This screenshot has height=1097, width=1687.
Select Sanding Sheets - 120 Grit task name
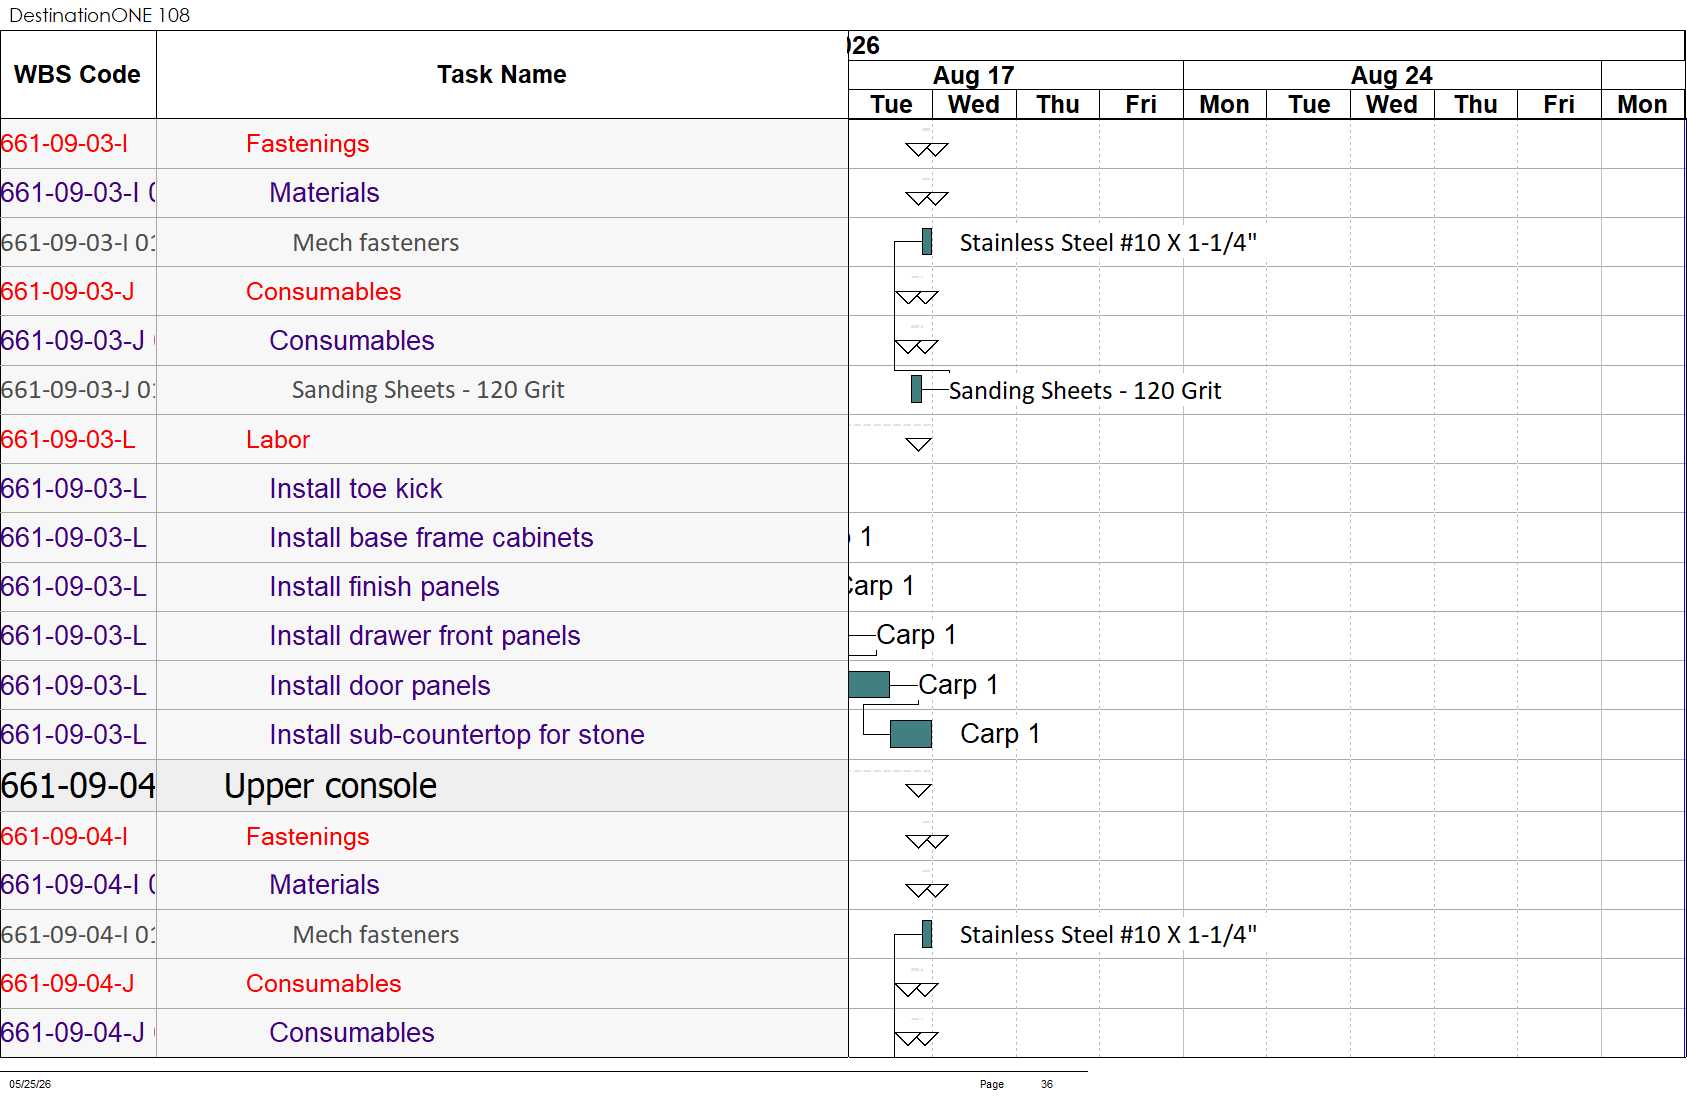click(x=428, y=390)
